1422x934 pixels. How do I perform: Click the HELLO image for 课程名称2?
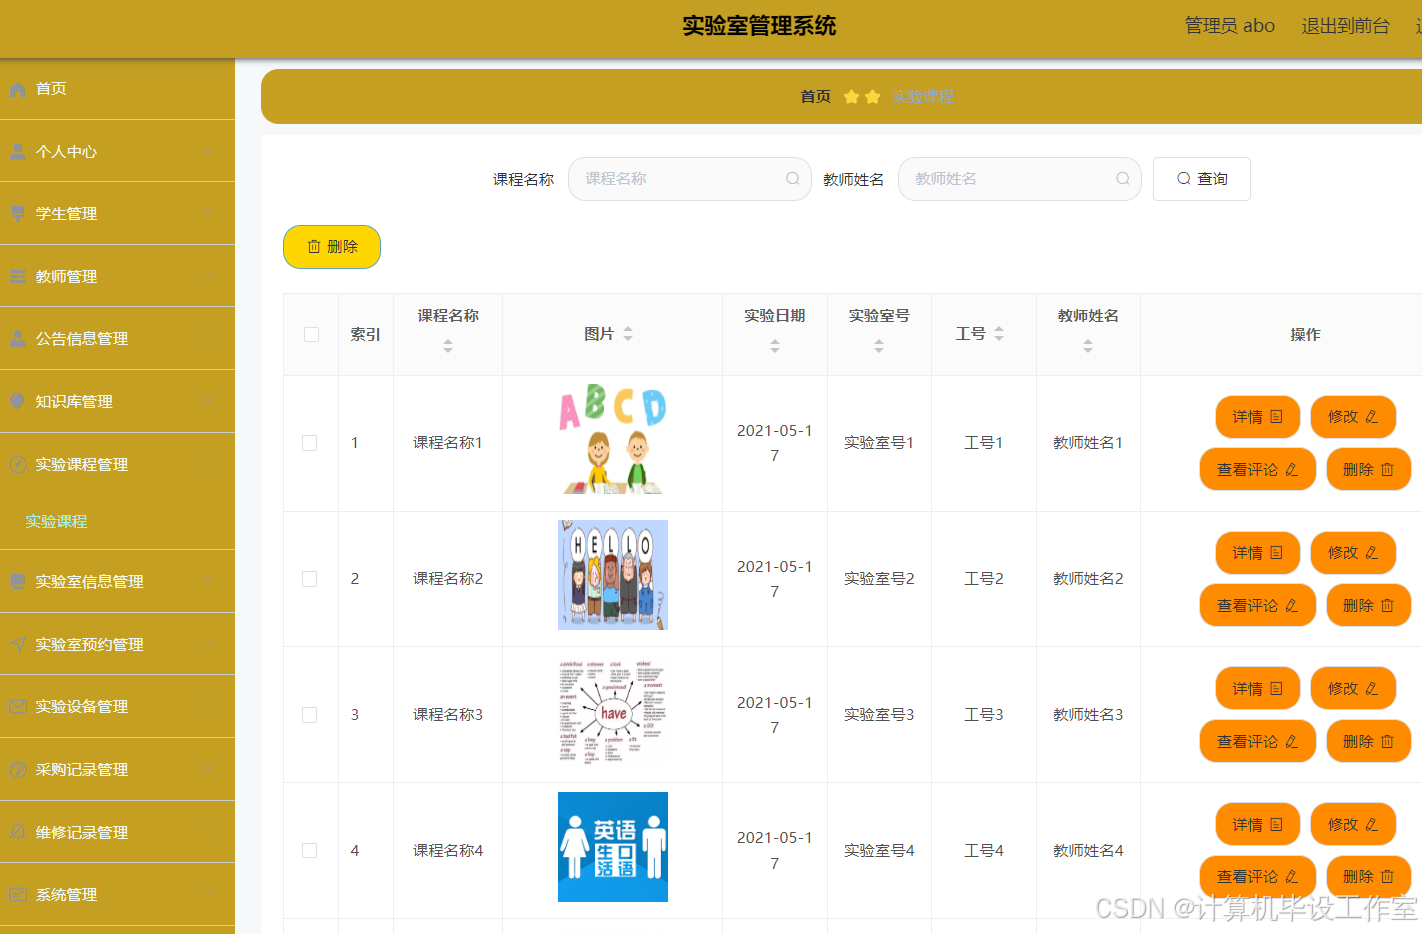point(612,575)
